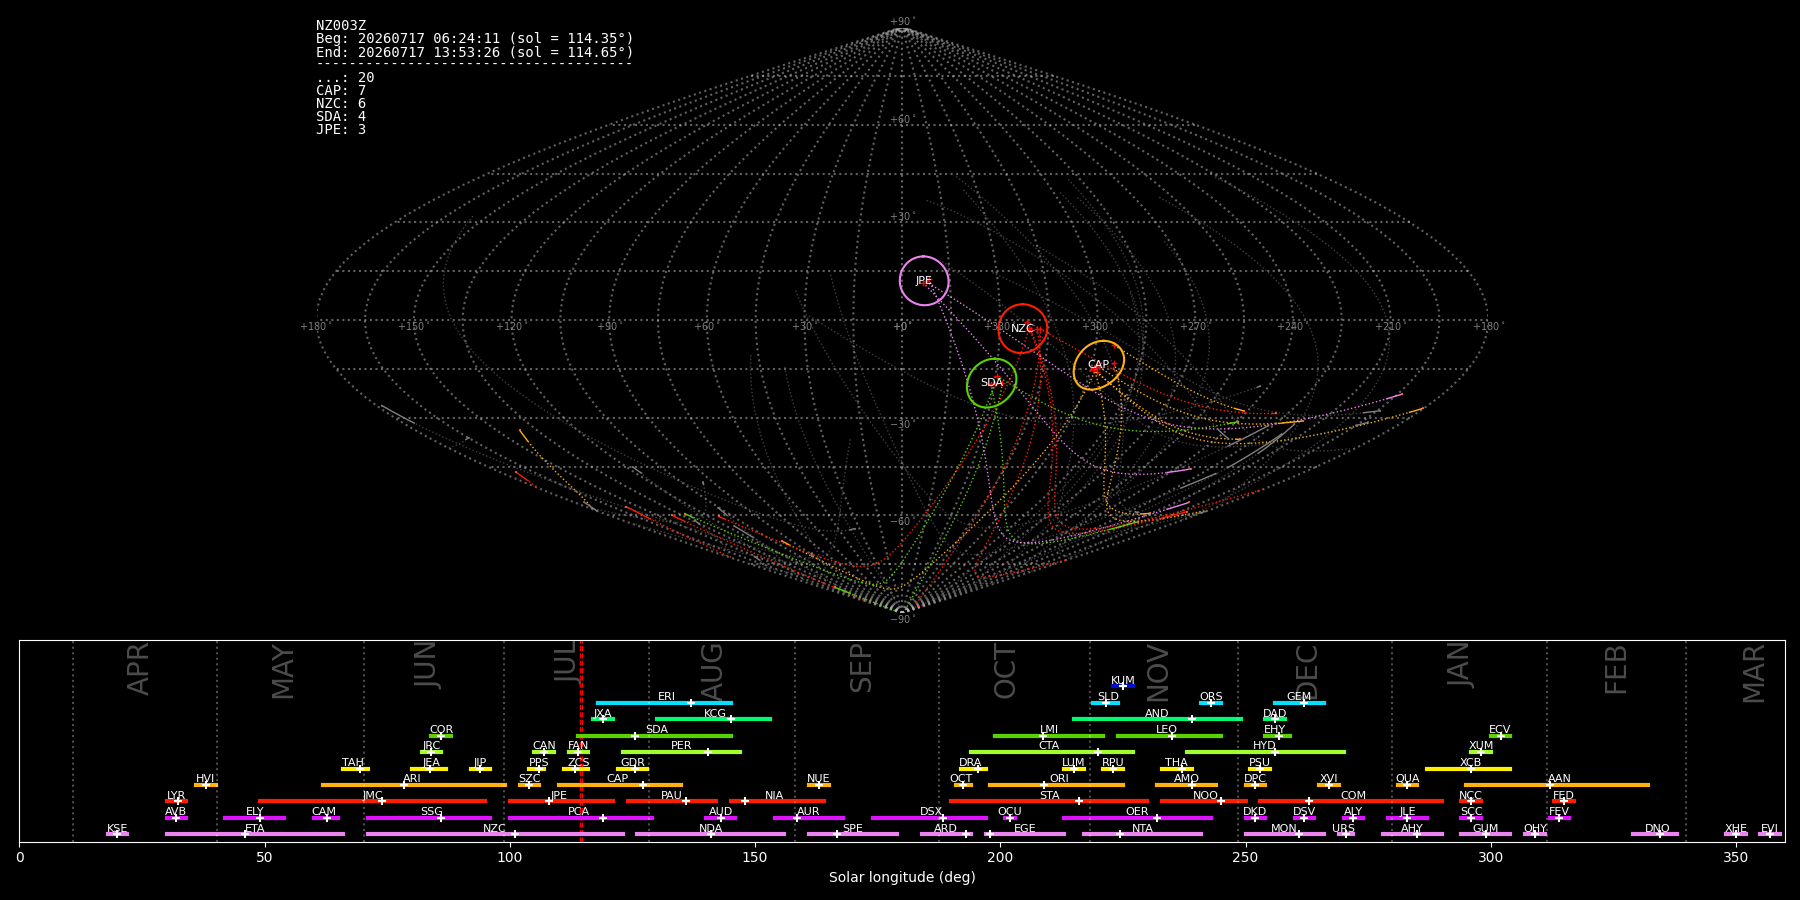1800x900 pixels.
Task: Select the NZ003Z station title text
Action: pyautogui.click(x=341, y=25)
